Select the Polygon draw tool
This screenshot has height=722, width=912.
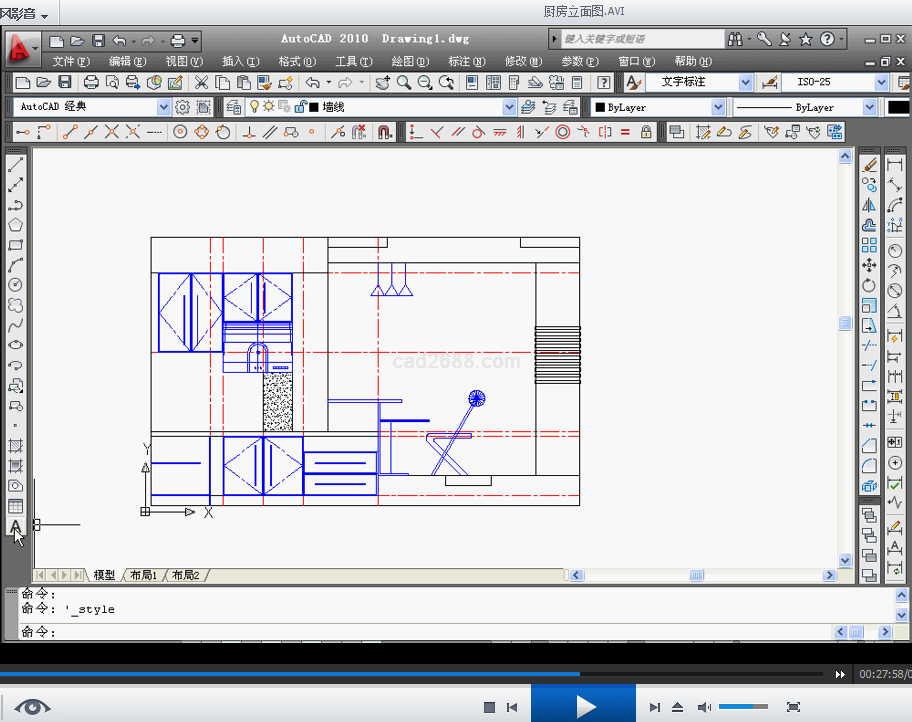[16, 225]
